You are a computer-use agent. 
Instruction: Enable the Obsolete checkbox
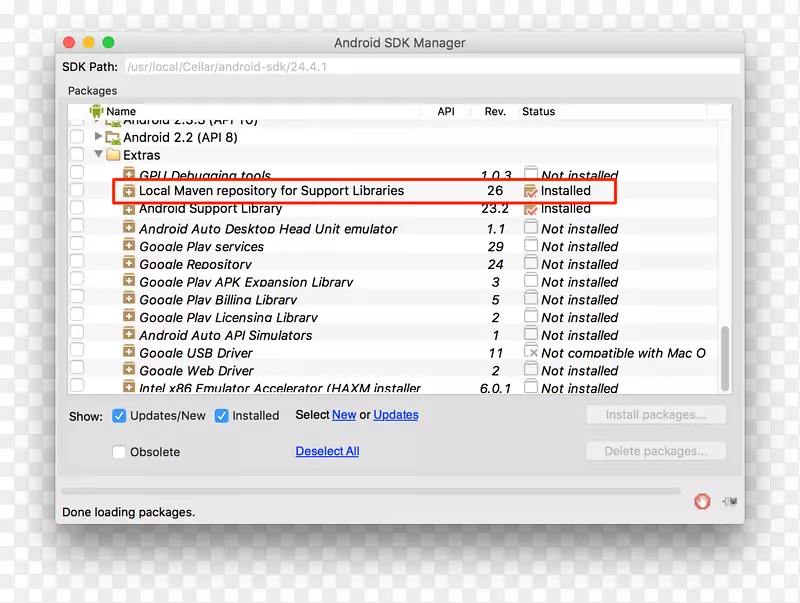point(119,452)
